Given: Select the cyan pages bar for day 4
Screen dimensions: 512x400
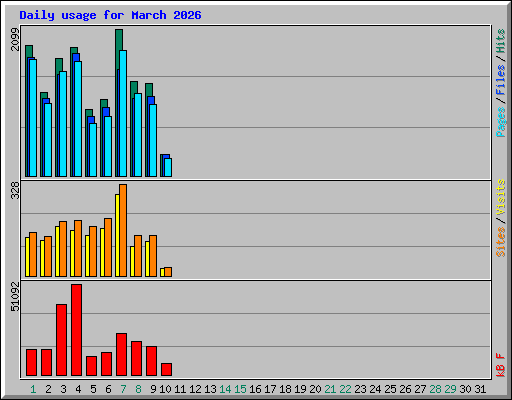Looking at the screenshot, I should pyautogui.click(x=78, y=119).
